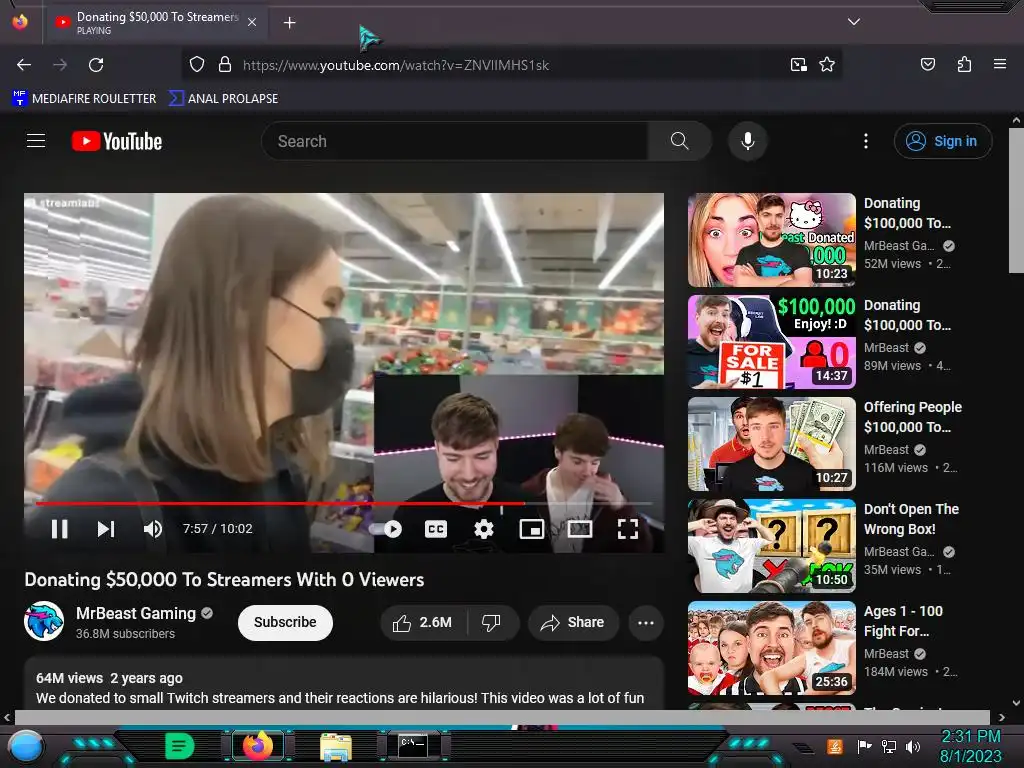
Task: Open more actions ellipsis under video
Action: tap(646, 622)
